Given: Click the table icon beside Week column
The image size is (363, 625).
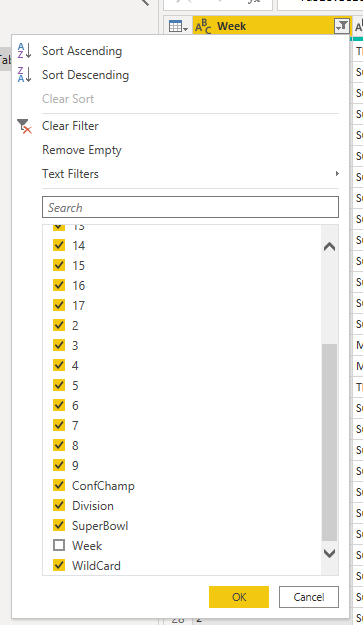Looking at the screenshot, I should [178, 27].
